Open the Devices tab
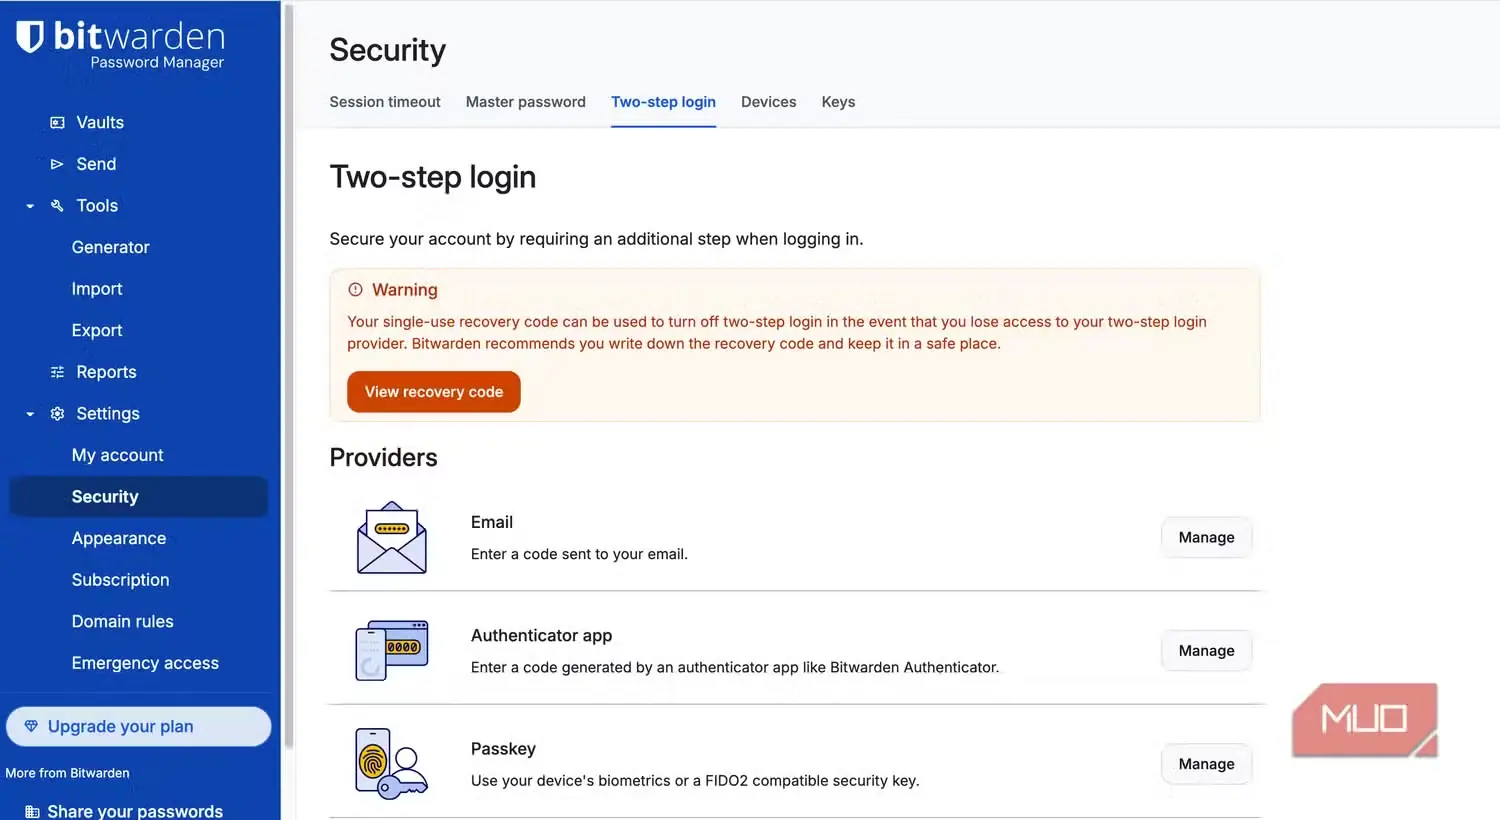Image resolution: width=1500 pixels, height=820 pixels. point(769,102)
